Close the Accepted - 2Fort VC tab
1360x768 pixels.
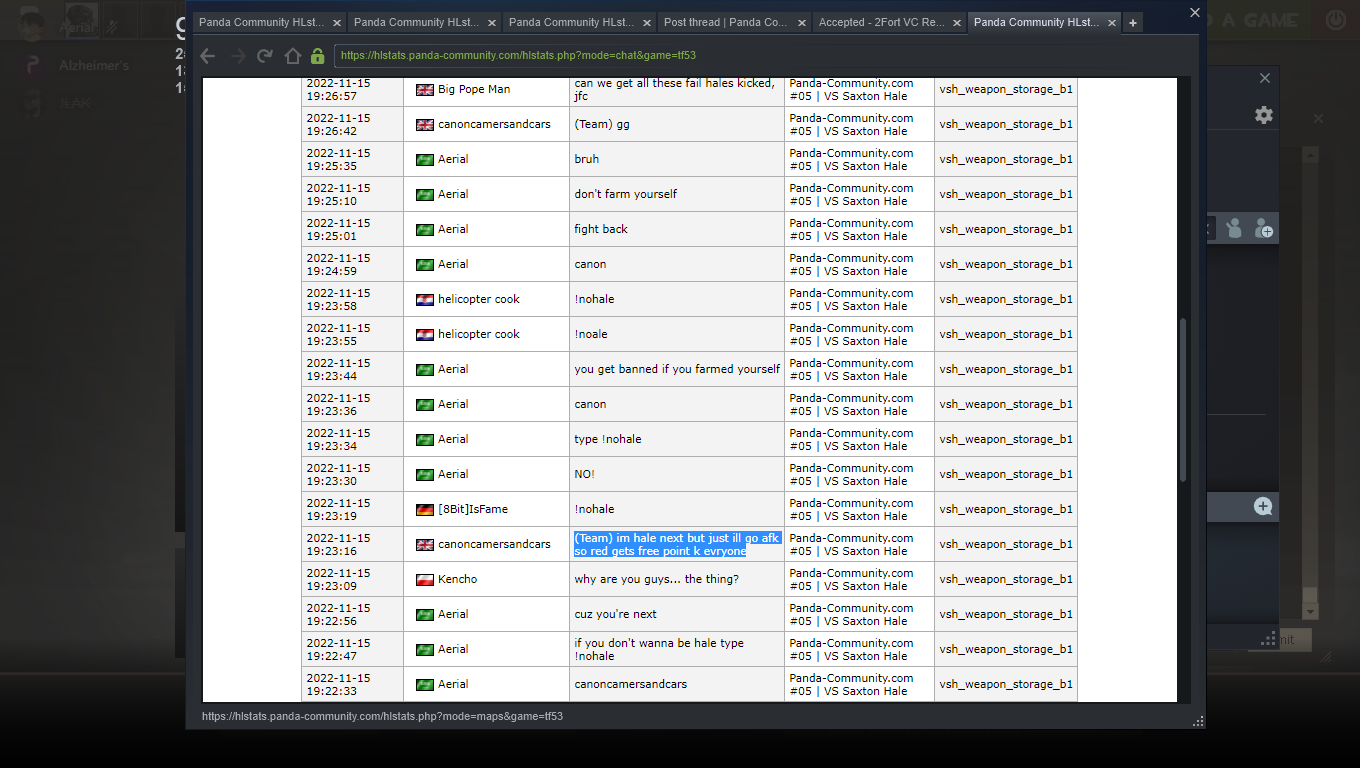point(956,22)
